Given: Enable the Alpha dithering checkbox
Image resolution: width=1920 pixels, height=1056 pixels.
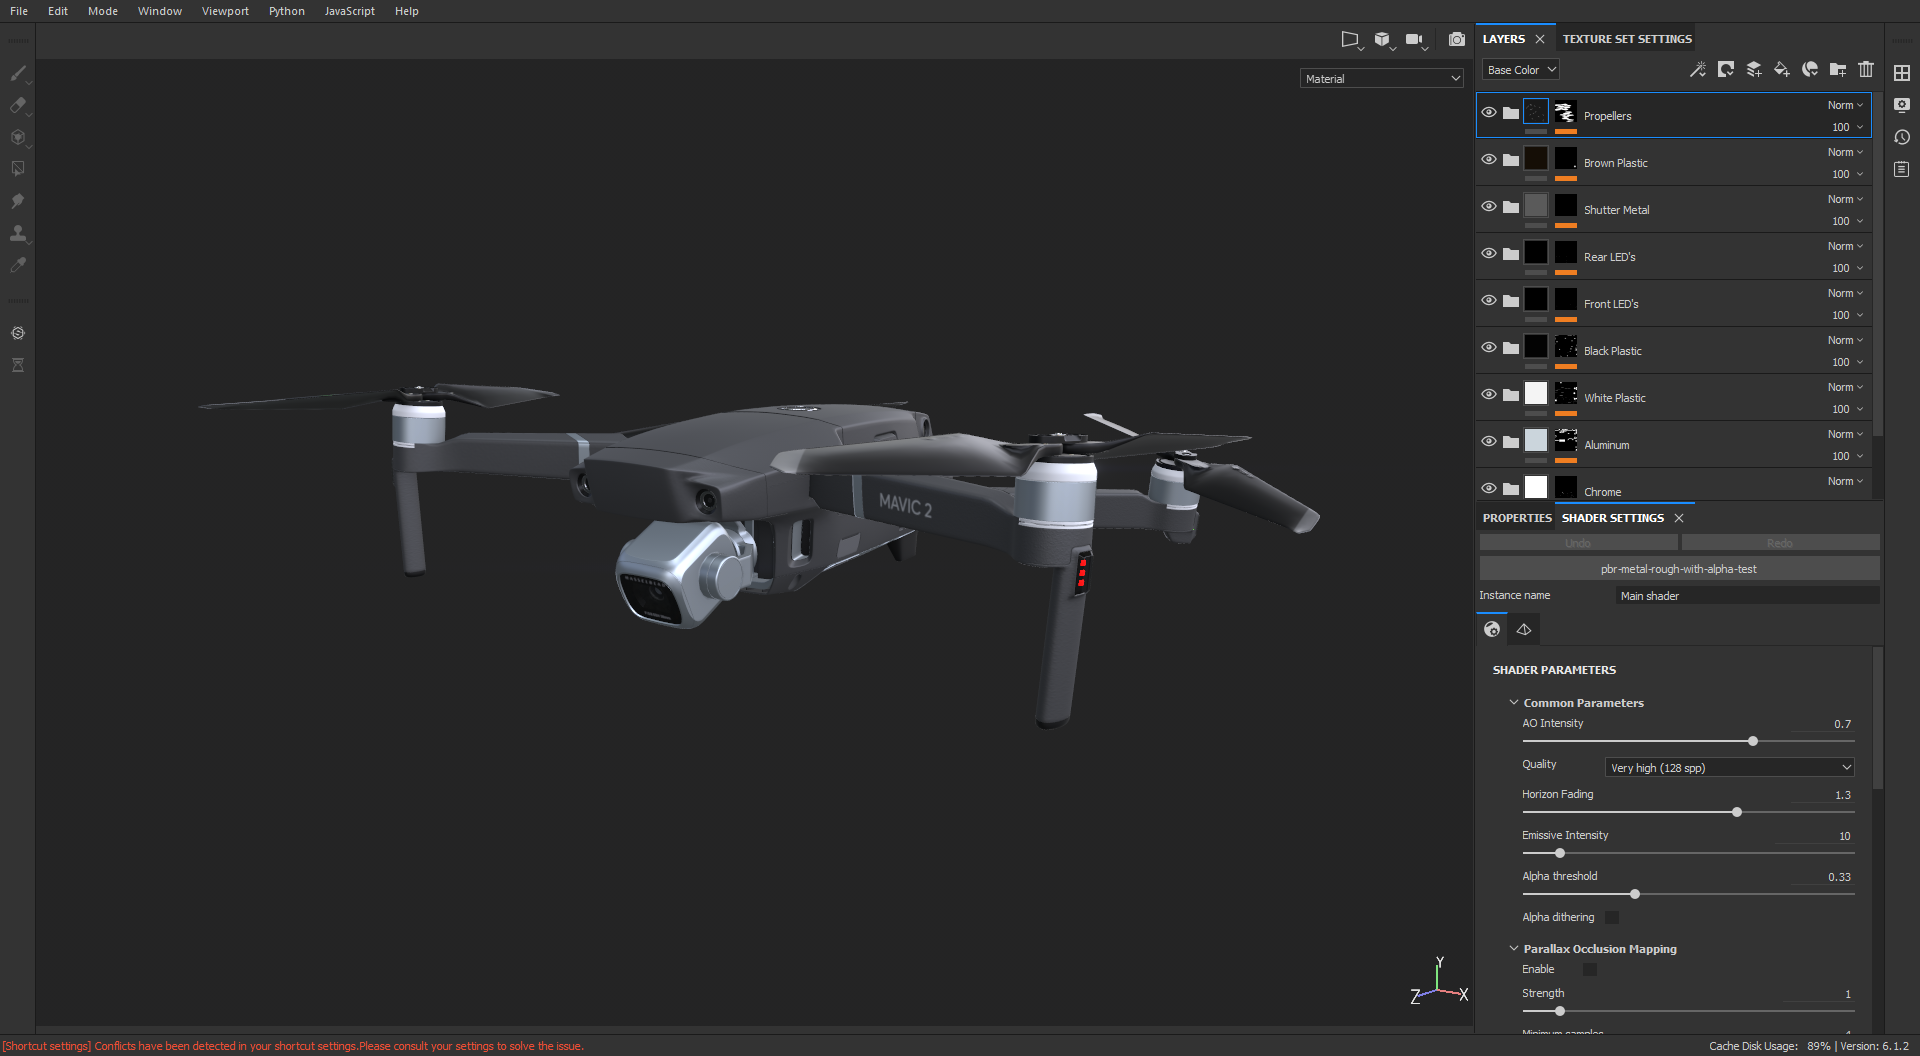Looking at the screenshot, I should 1612,917.
